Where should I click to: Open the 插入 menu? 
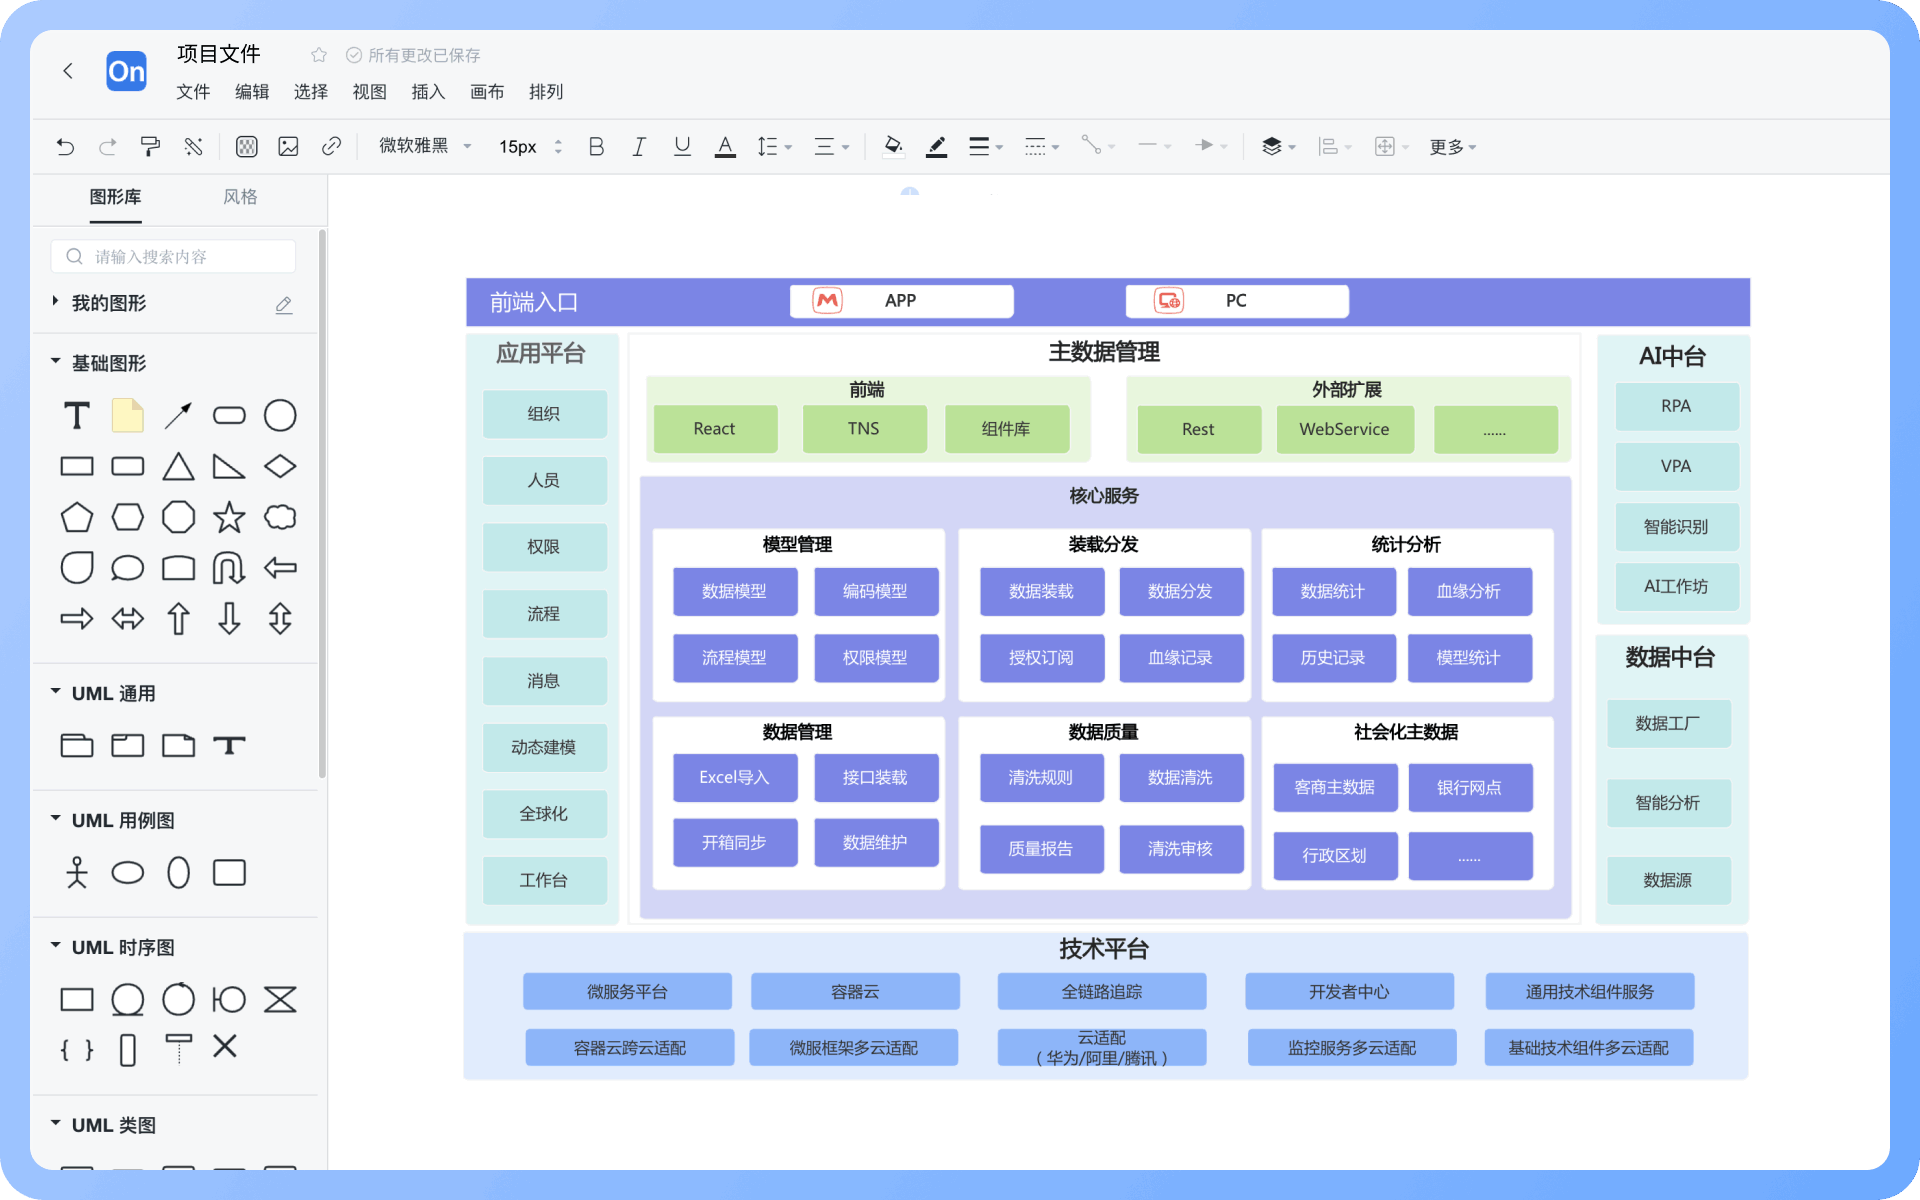tap(428, 92)
